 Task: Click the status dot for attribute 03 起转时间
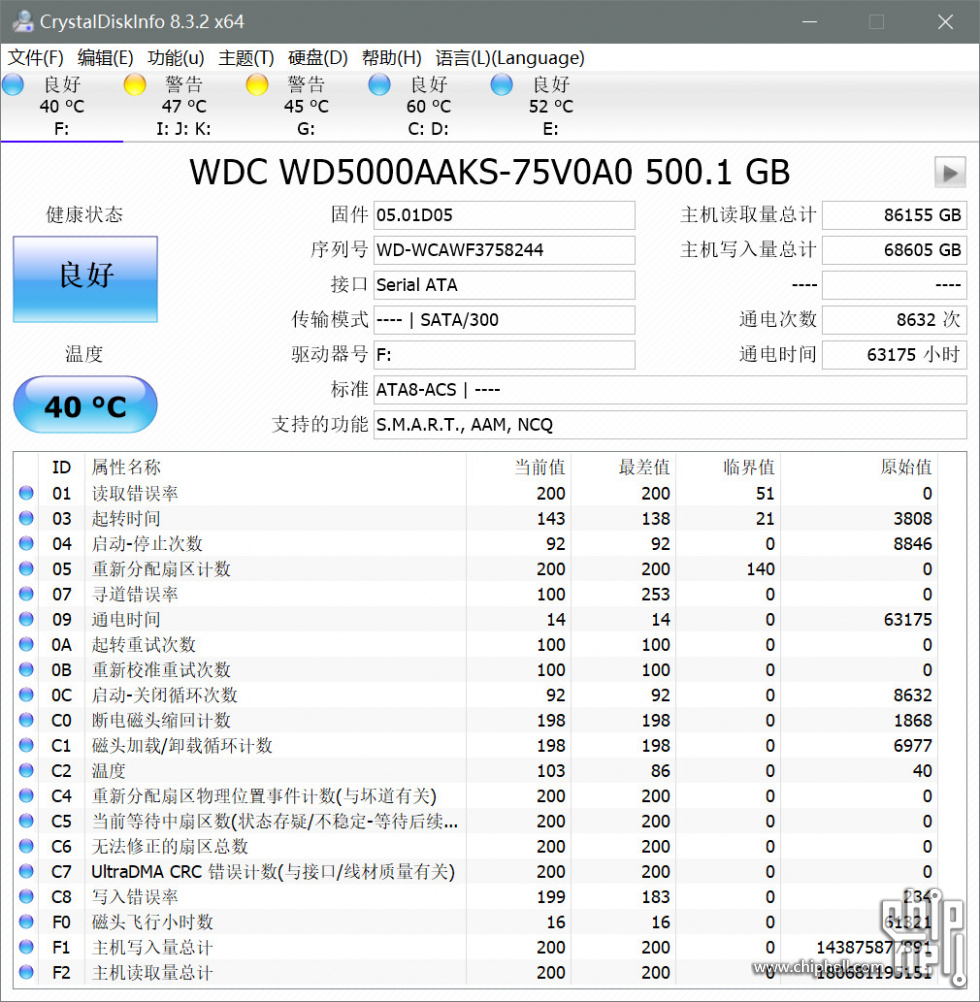point(26,518)
